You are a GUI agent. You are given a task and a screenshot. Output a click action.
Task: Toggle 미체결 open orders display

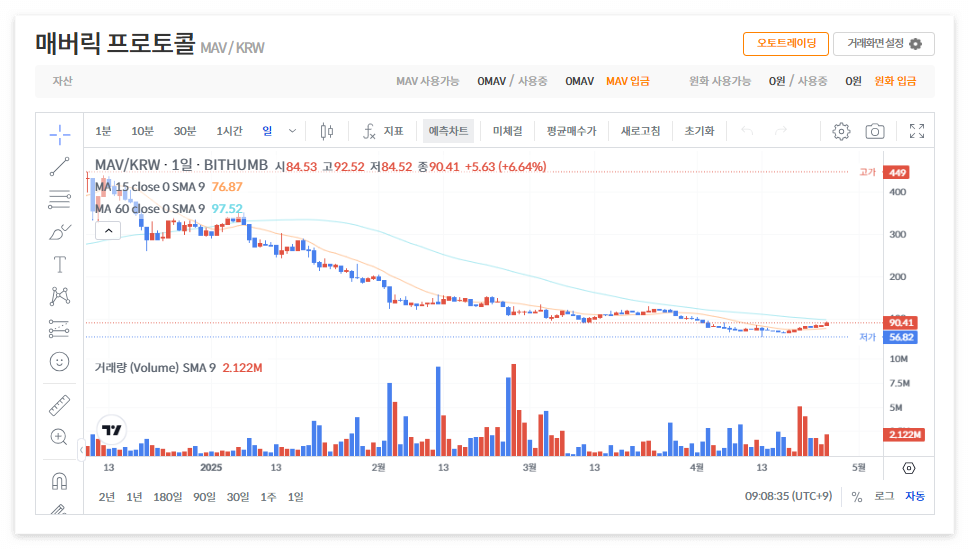[507, 131]
